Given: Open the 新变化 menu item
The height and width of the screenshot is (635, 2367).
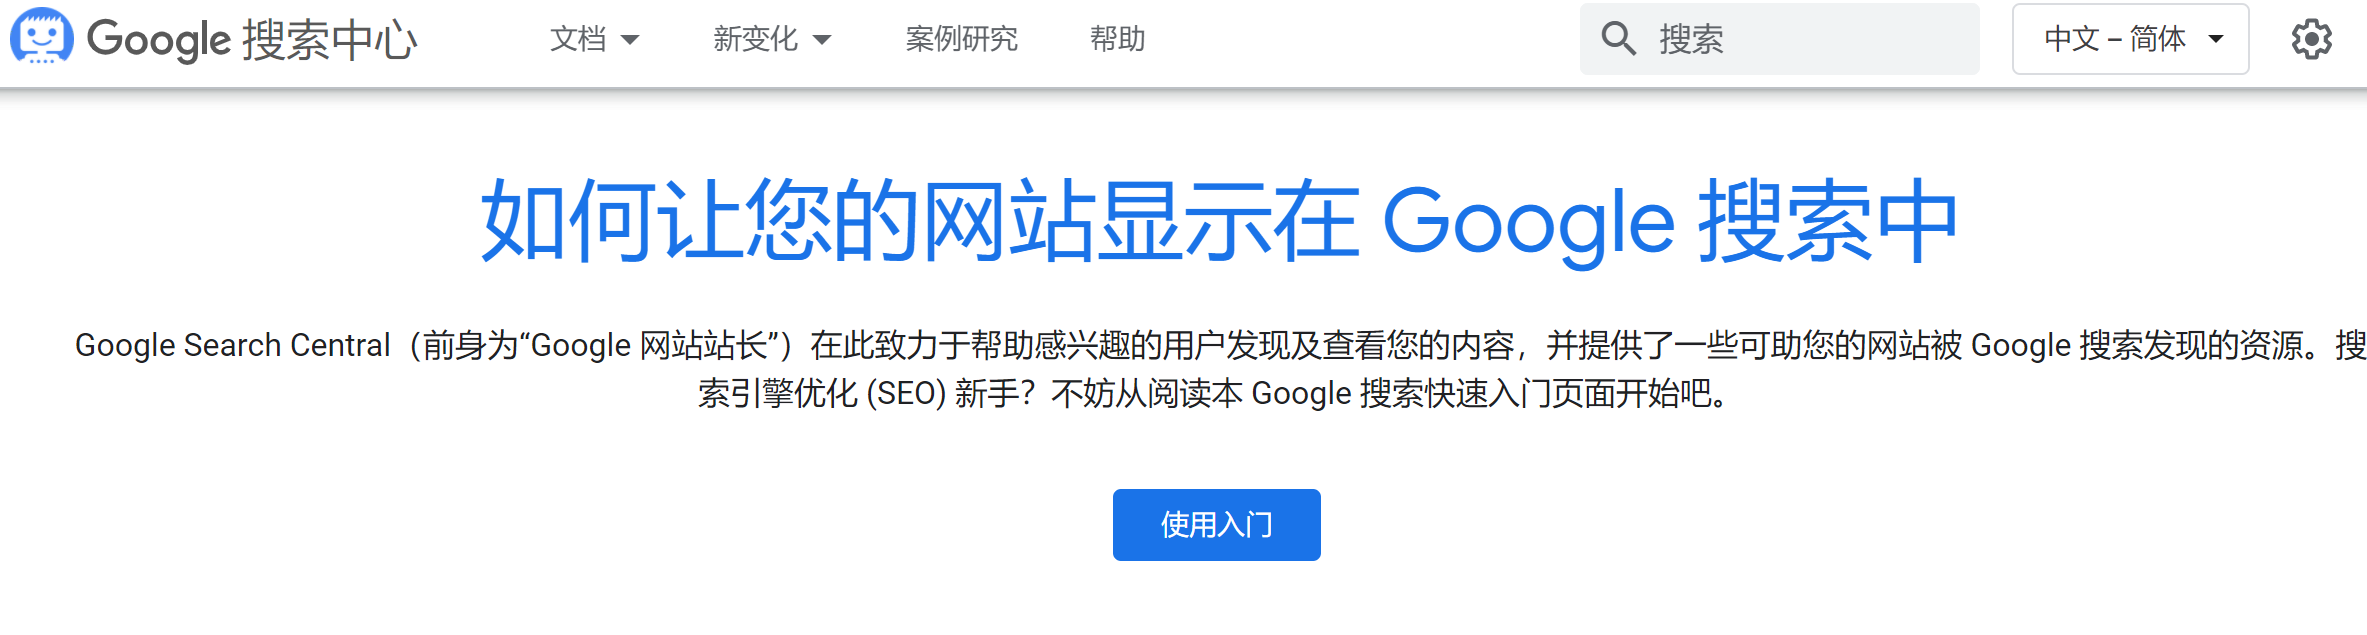Looking at the screenshot, I should 772,39.
